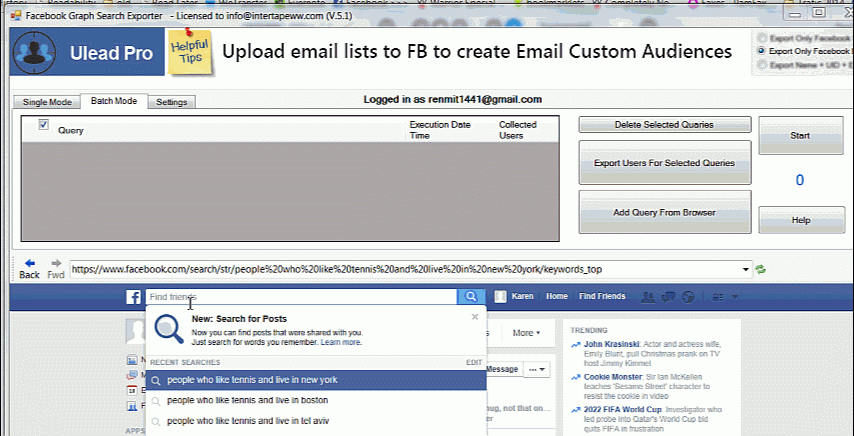Click trending arrow next to 2022 FIFA World Cup
The image size is (854, 436).
[576, 410]
